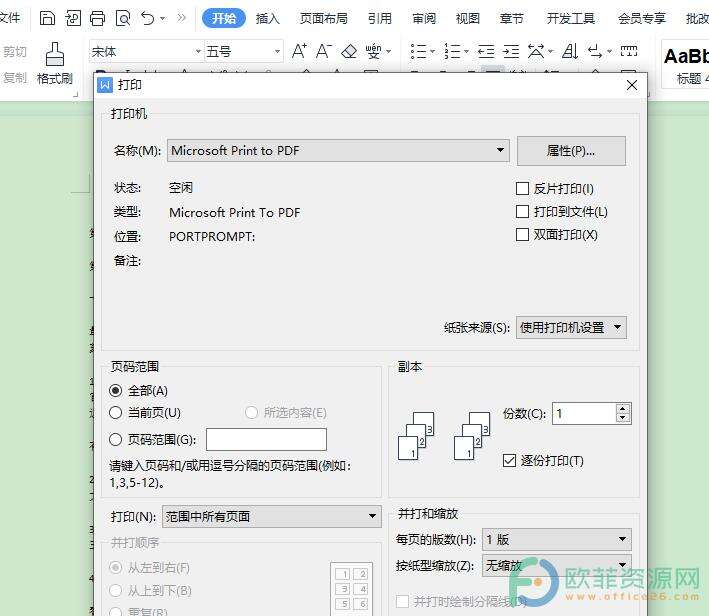Click the Format Painter brush icon
This screenshot has width=709, height=616.
point(55,54)
